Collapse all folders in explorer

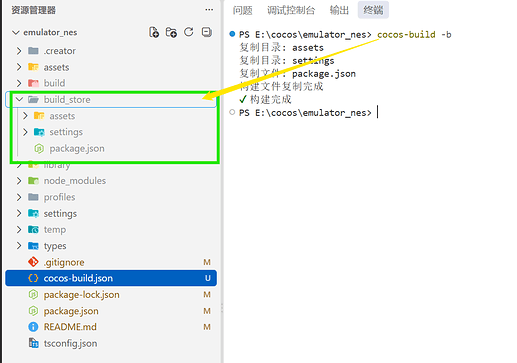tap(207, 32)
